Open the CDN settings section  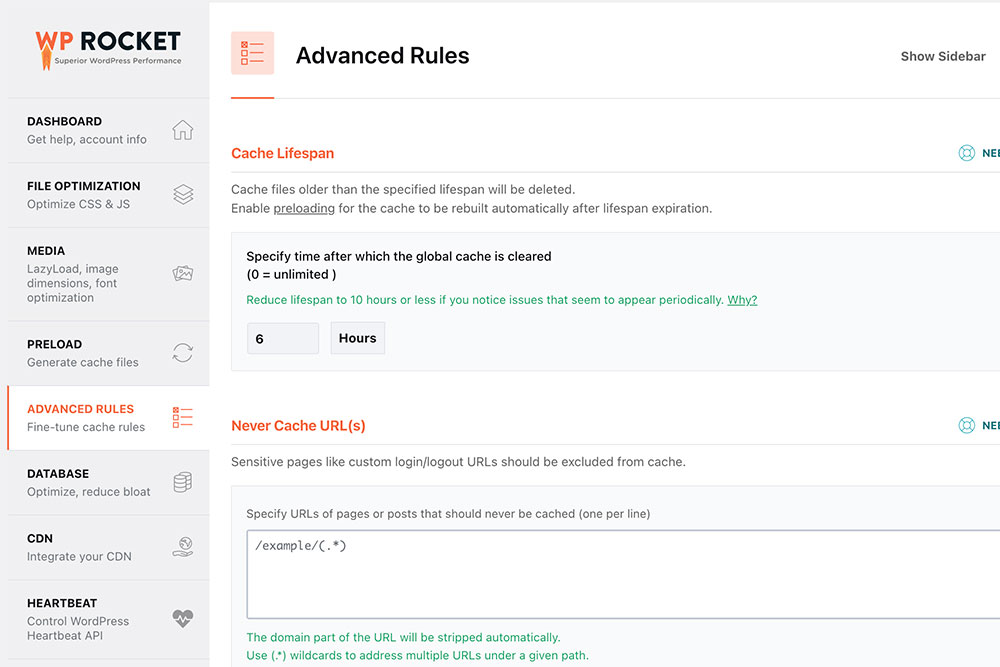[x=108, y=548]
